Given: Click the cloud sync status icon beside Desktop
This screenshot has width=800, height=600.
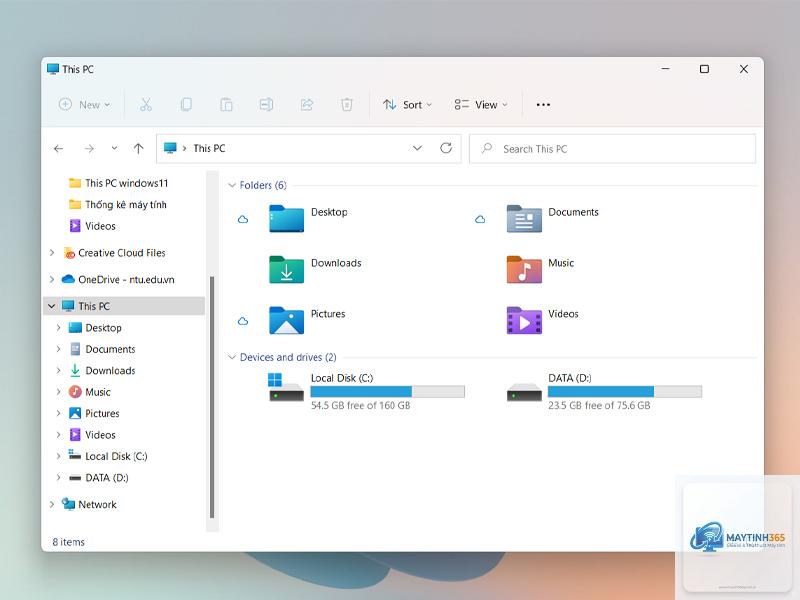Looking at the screenshot, I should pos(243,219).
